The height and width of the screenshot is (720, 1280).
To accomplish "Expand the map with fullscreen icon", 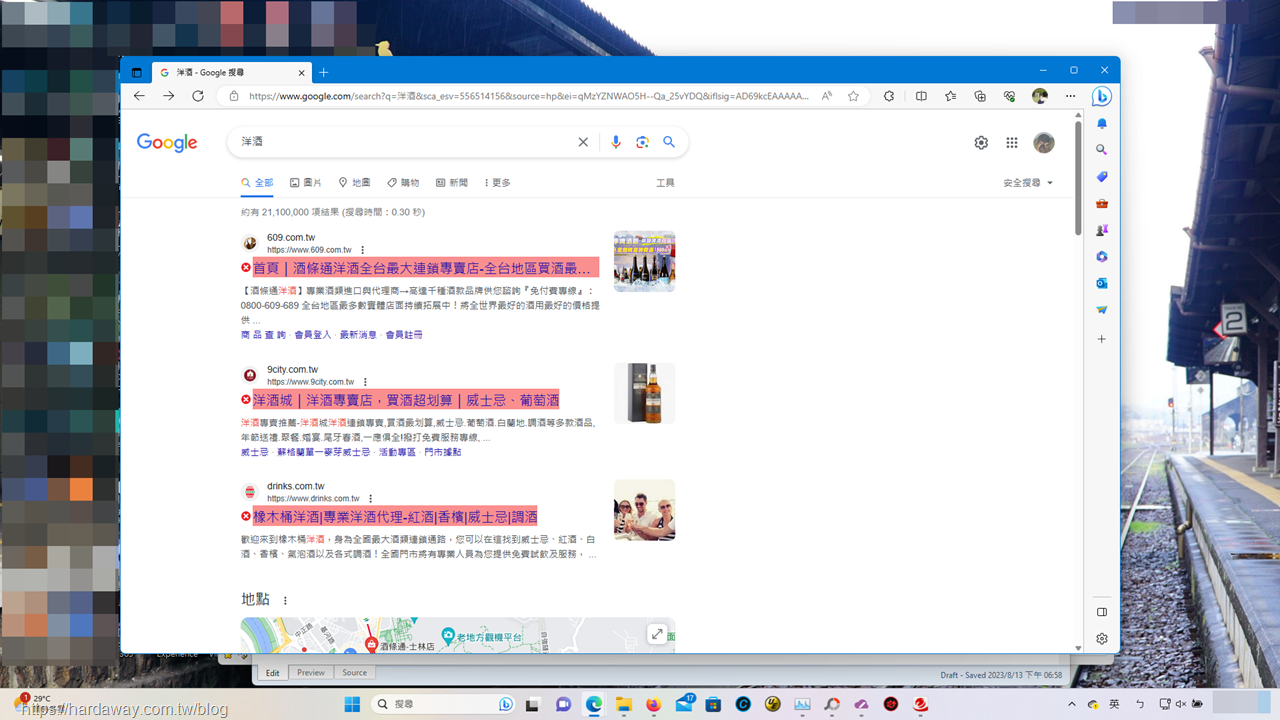I will [657, 634].
